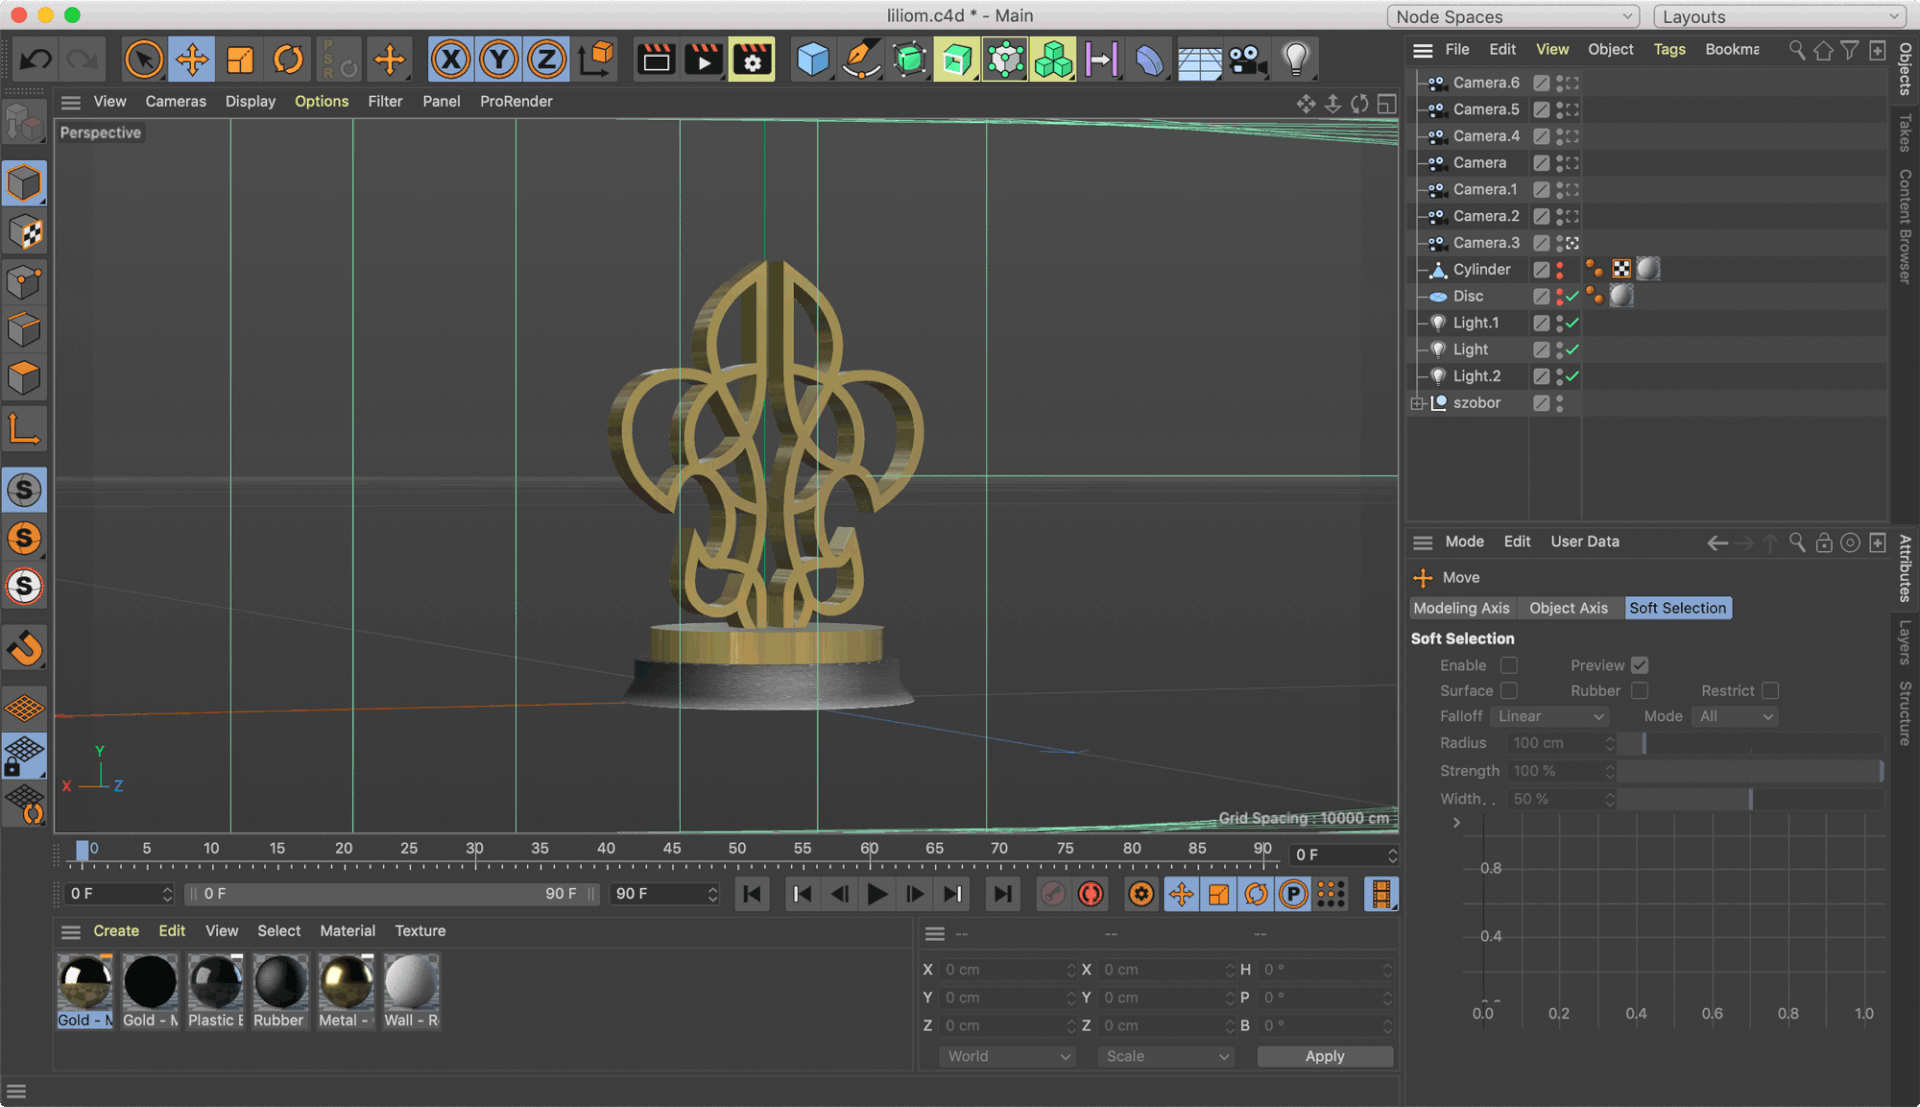Click the Cube primitive icon
This screenshot has height=1107, width=1920.
pyautogui.click(x=812, y=60)
